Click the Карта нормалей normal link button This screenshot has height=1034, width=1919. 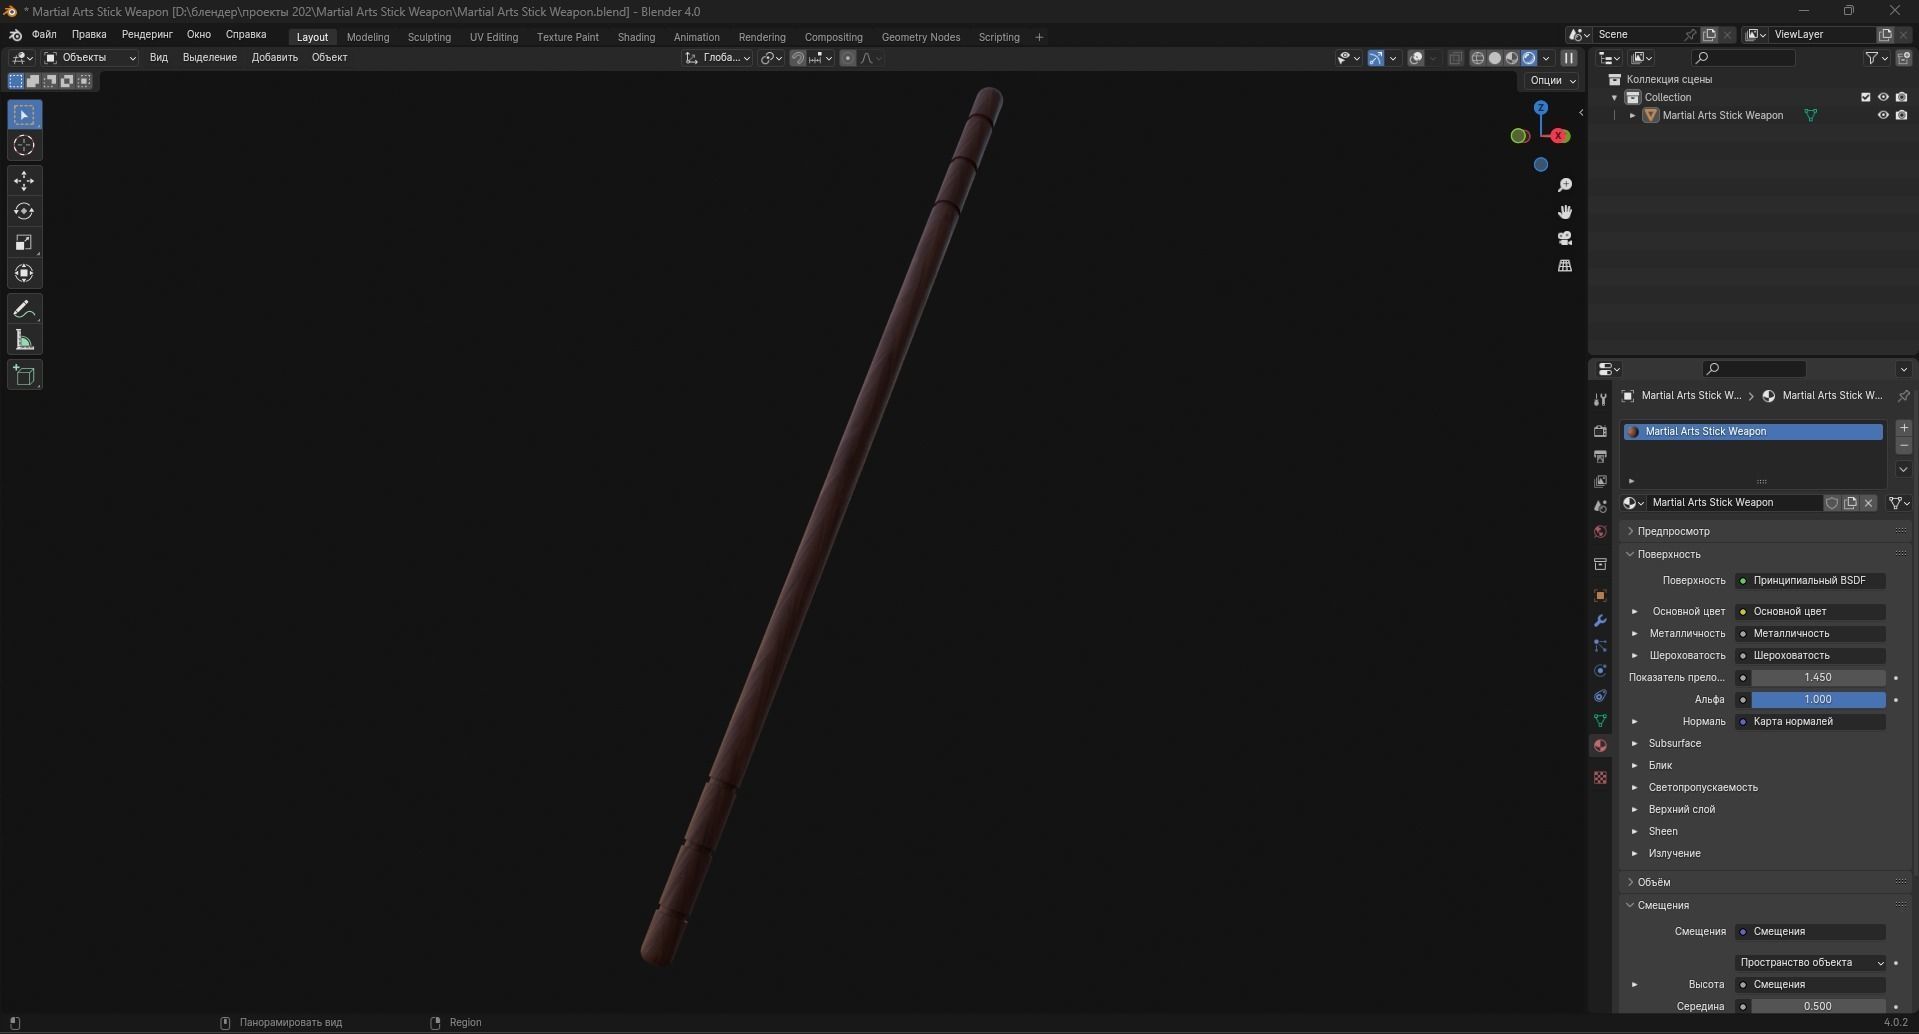pos(1810,721)
